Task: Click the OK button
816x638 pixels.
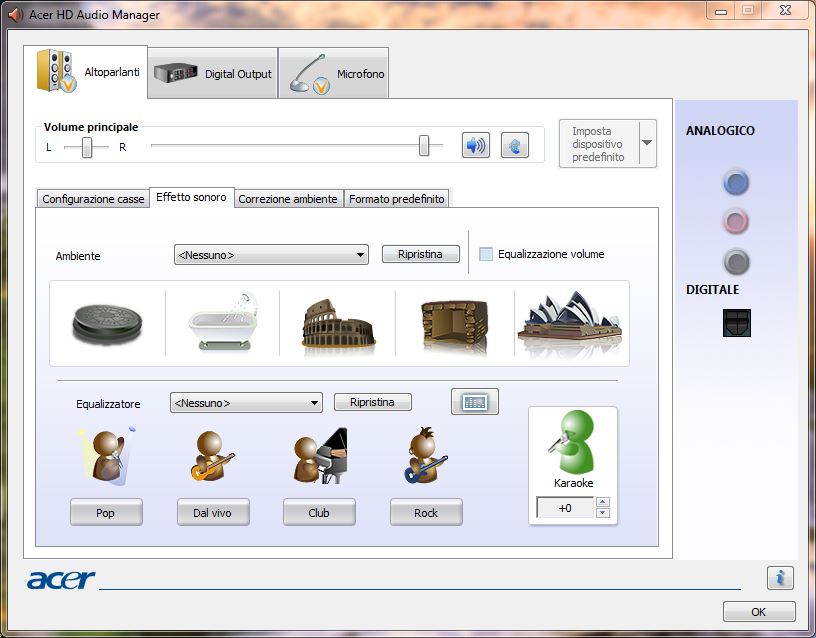Action: click(759, 611)
